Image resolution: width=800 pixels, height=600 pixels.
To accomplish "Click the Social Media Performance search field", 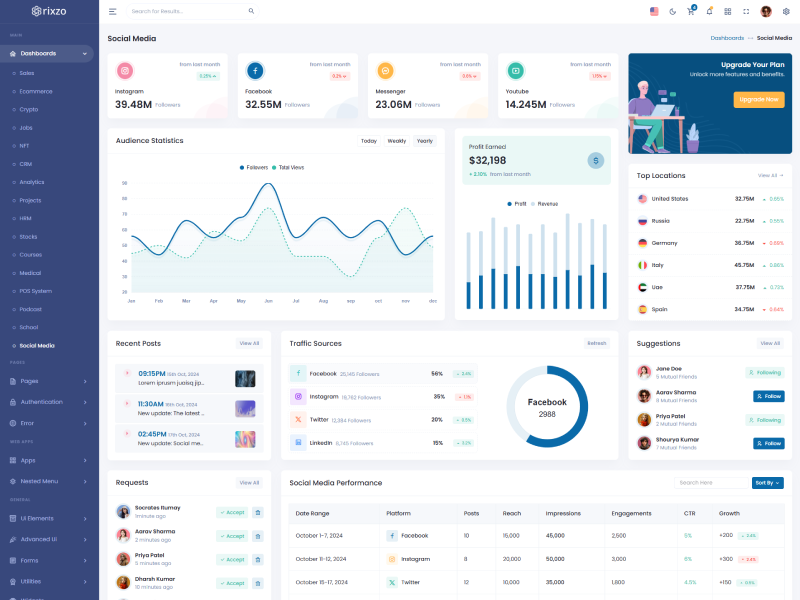I will pos(710,483).
